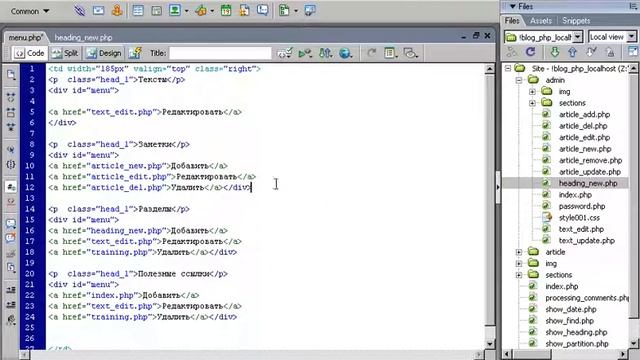Click the green Get Files arrow

point(554,52)
